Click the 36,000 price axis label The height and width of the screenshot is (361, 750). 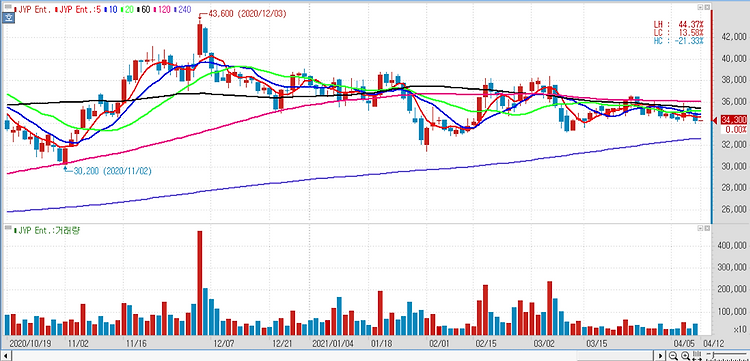733,102
